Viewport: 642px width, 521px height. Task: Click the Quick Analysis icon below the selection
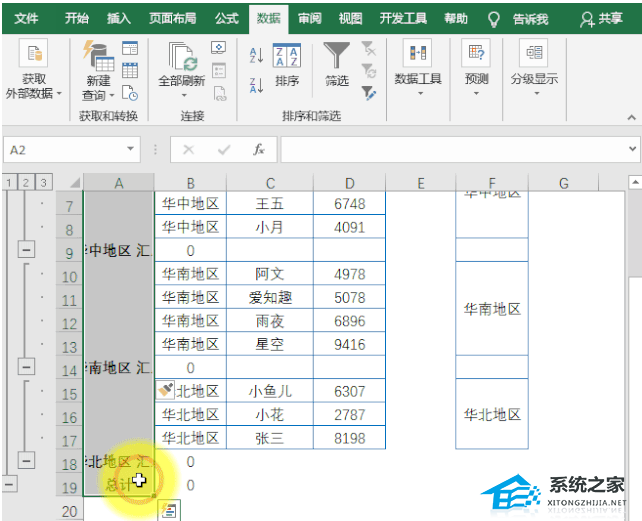coord(169,510)
